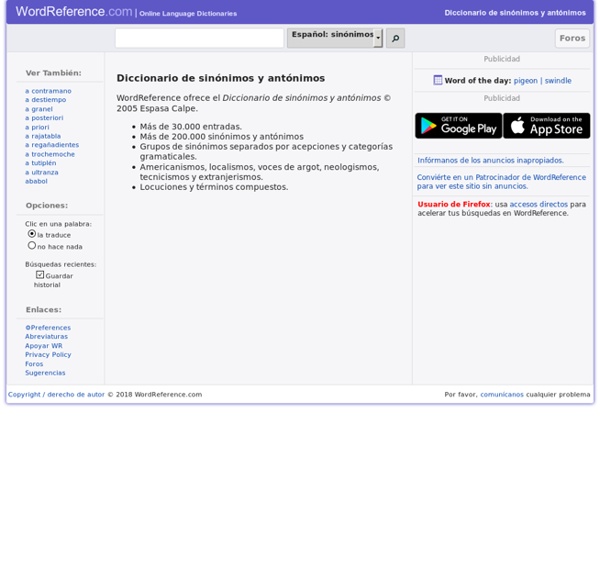Click the WordReference.com logo

73,12
